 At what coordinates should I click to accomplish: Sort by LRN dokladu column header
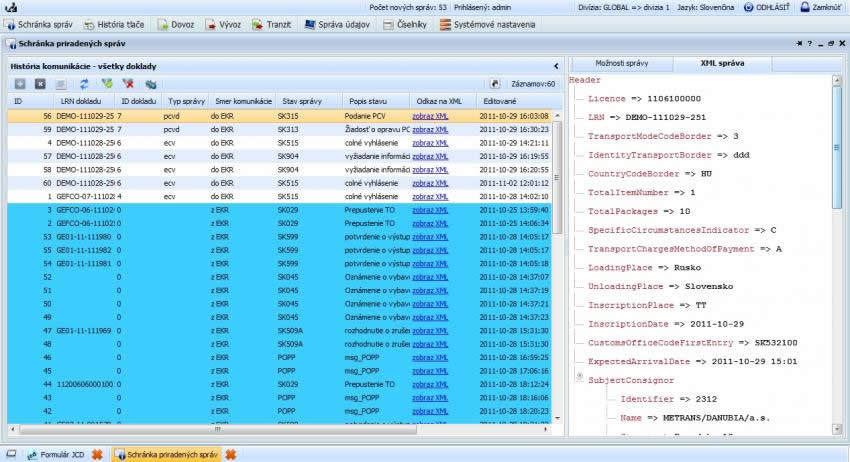pyautogui.click(x=84, y=101)
